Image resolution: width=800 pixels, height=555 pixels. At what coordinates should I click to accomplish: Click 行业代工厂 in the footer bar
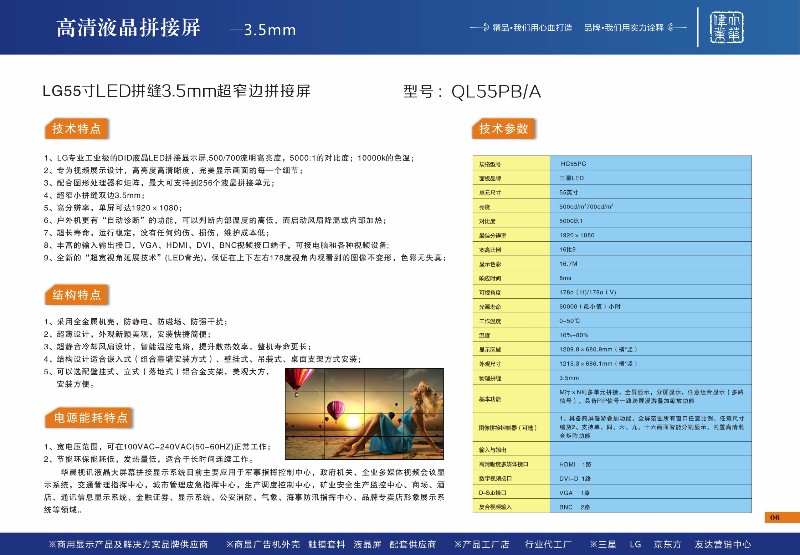pos(547,544)
